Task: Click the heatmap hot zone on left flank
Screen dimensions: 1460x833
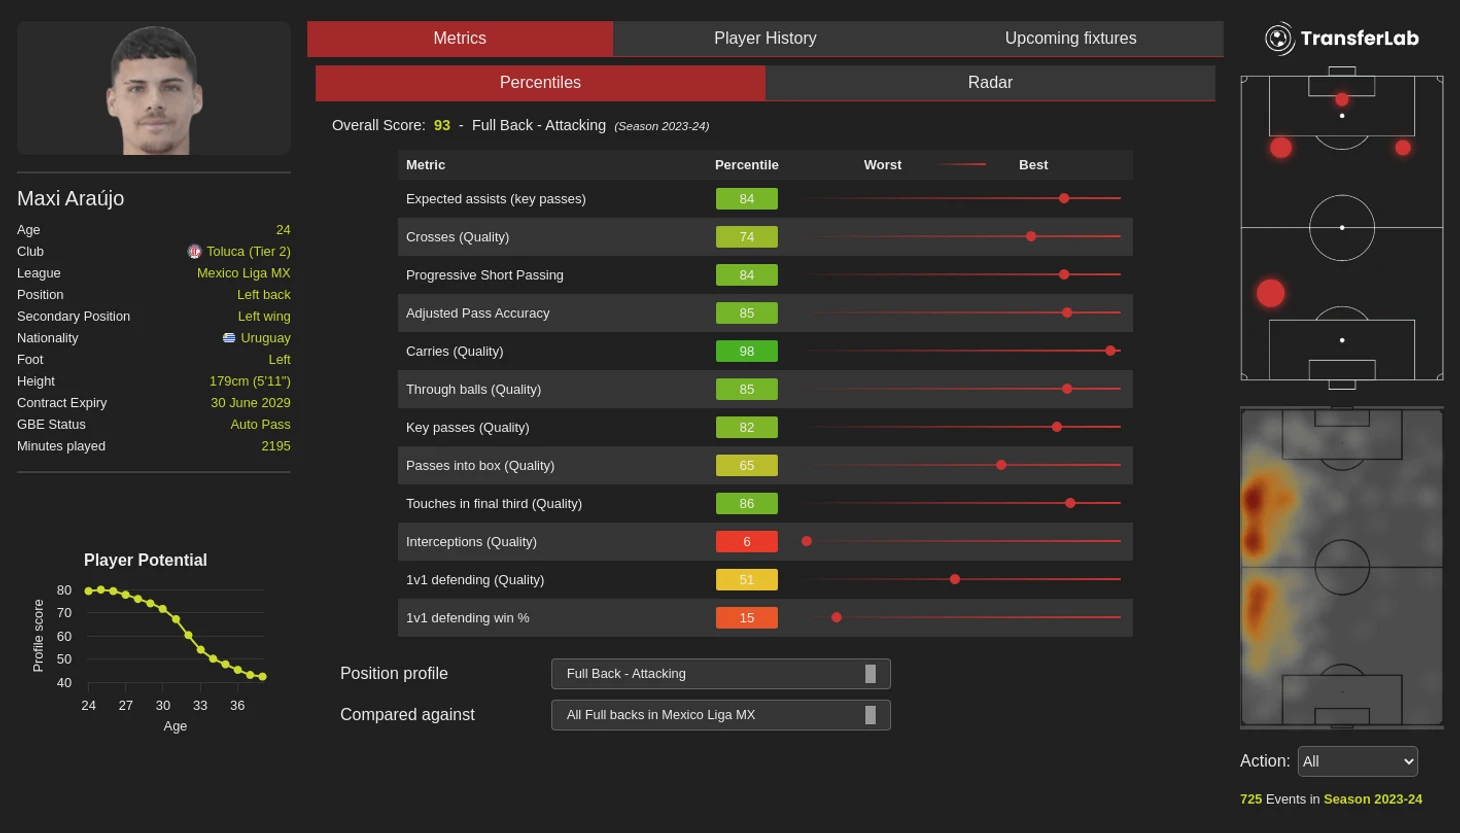Action: (1254, 500)
